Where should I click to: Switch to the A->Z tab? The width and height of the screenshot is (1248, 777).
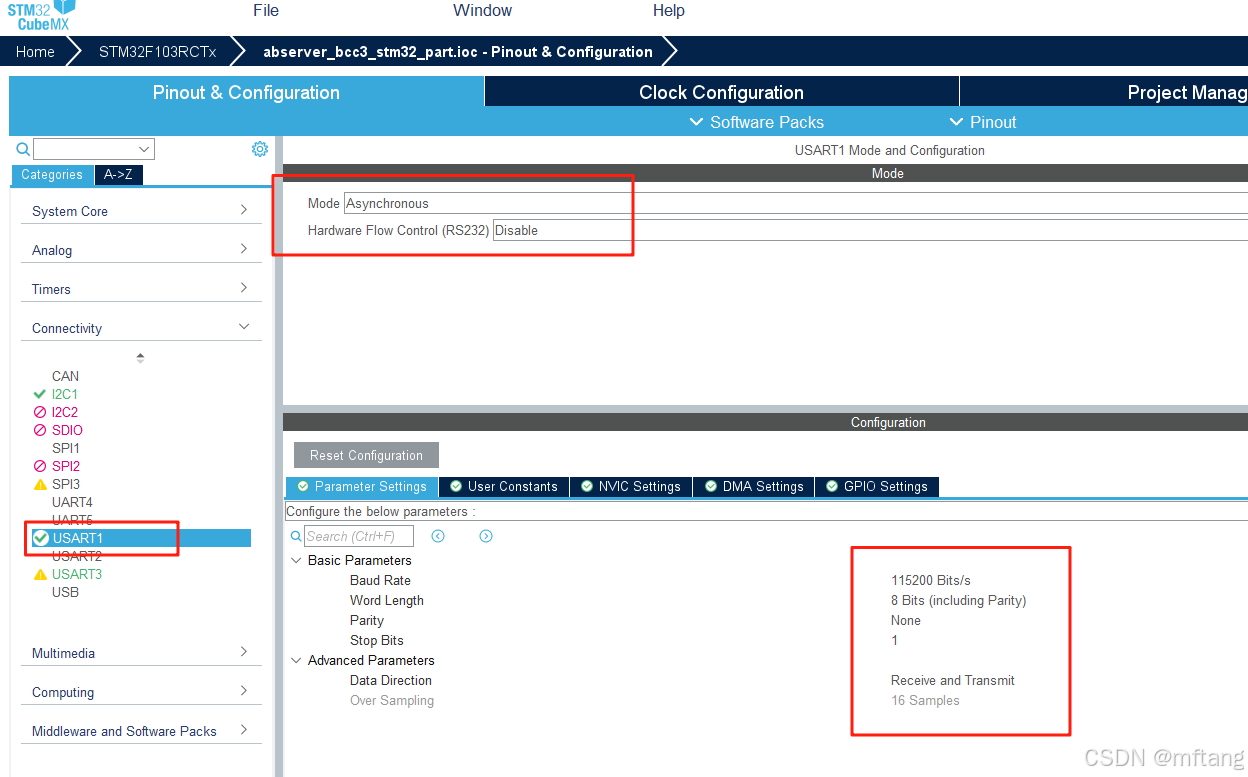point(118,174)
